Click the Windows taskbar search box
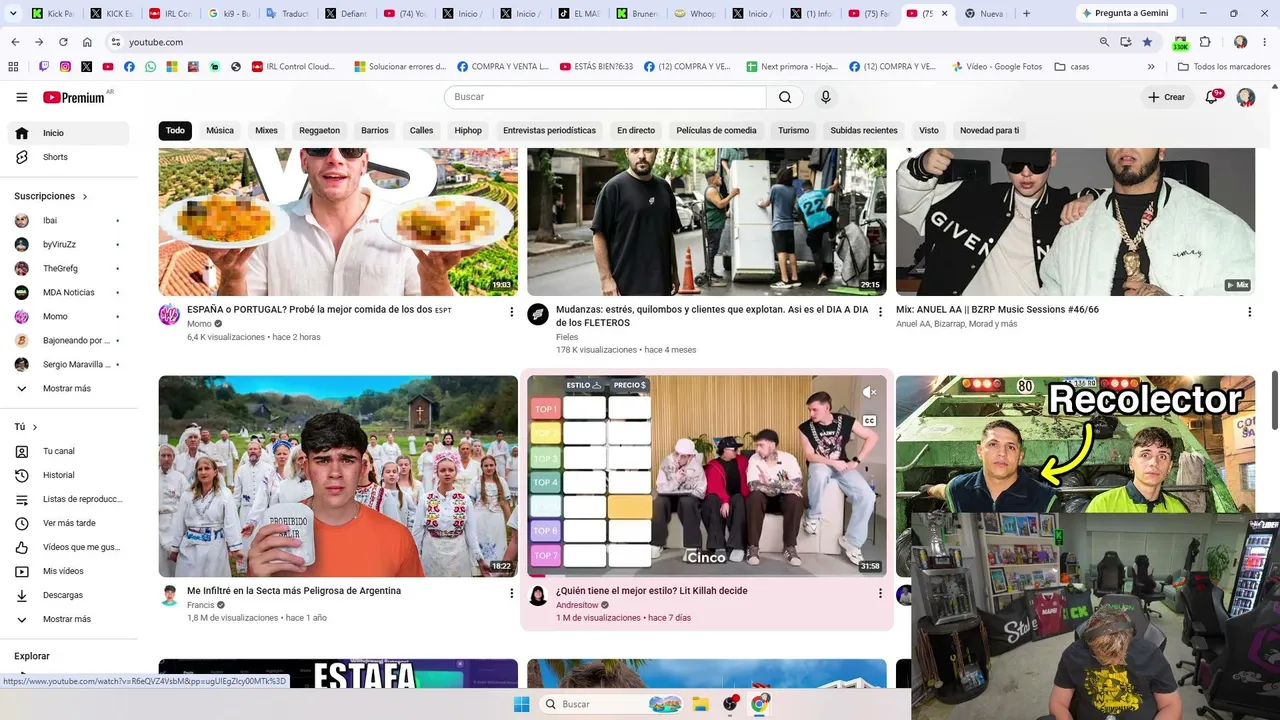This screenshot has width=1280, height=720. pyautogui.click(x=612, y=704)
